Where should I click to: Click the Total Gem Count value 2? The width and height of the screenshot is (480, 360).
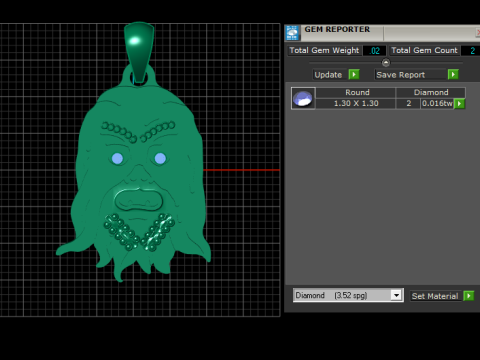[472, 51]
